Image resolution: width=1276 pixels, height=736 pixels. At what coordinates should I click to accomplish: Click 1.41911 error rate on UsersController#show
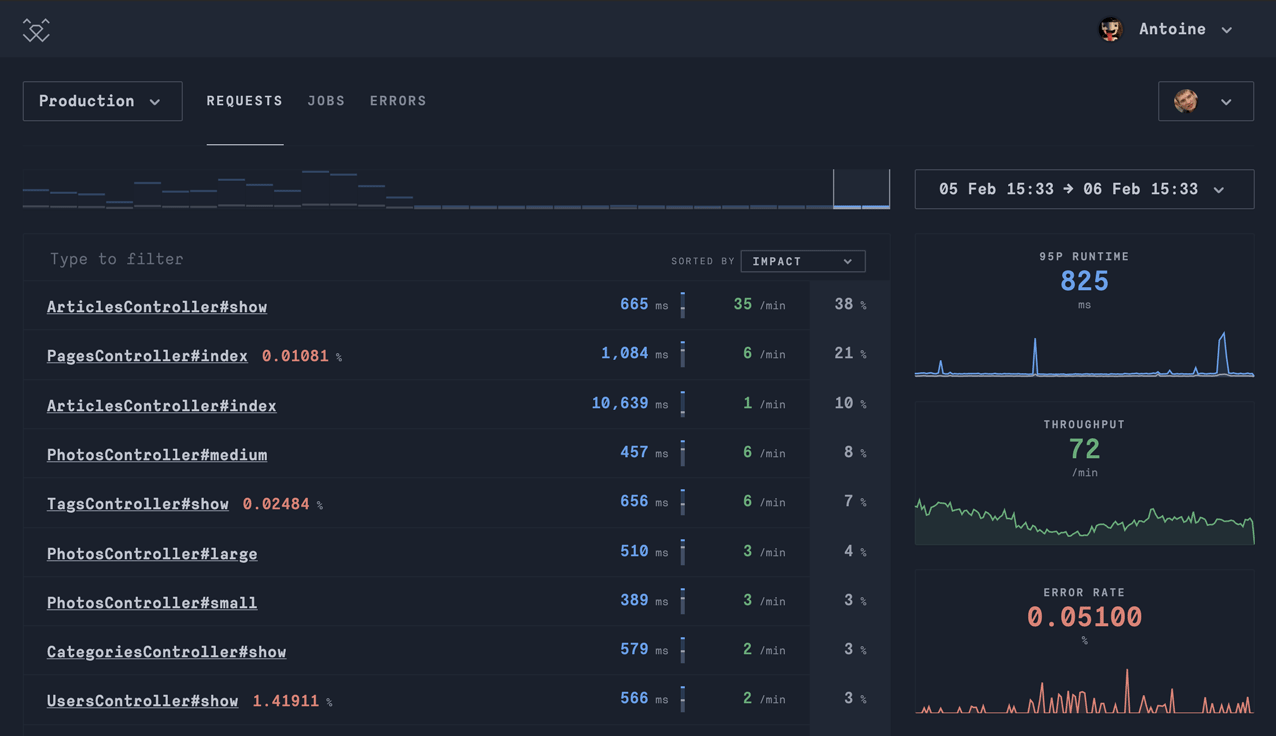[x=292, y=701]
